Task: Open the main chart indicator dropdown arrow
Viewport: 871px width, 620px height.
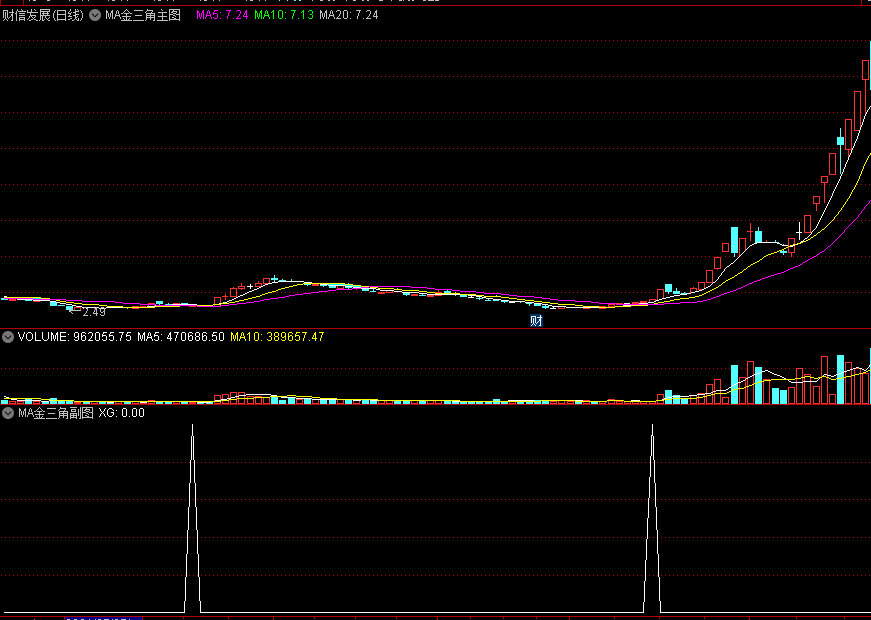Action: 96,15
